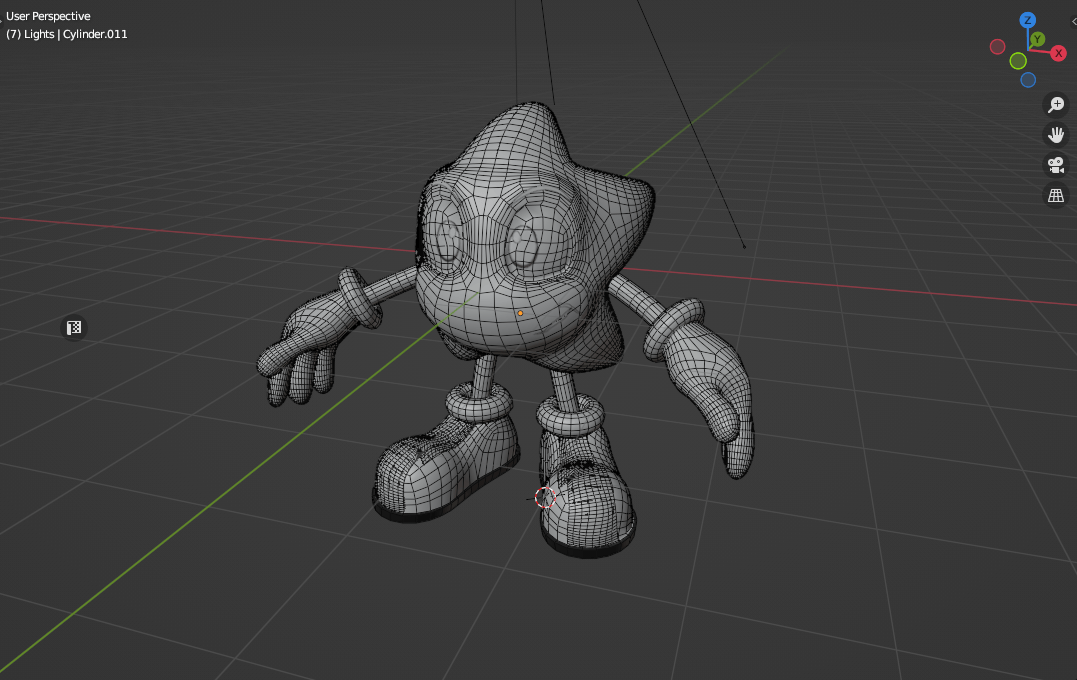Screen dimensions: 1077x680
Task: Expand the toolbar via the top-left arrow
Action: [x=3, y=16]
